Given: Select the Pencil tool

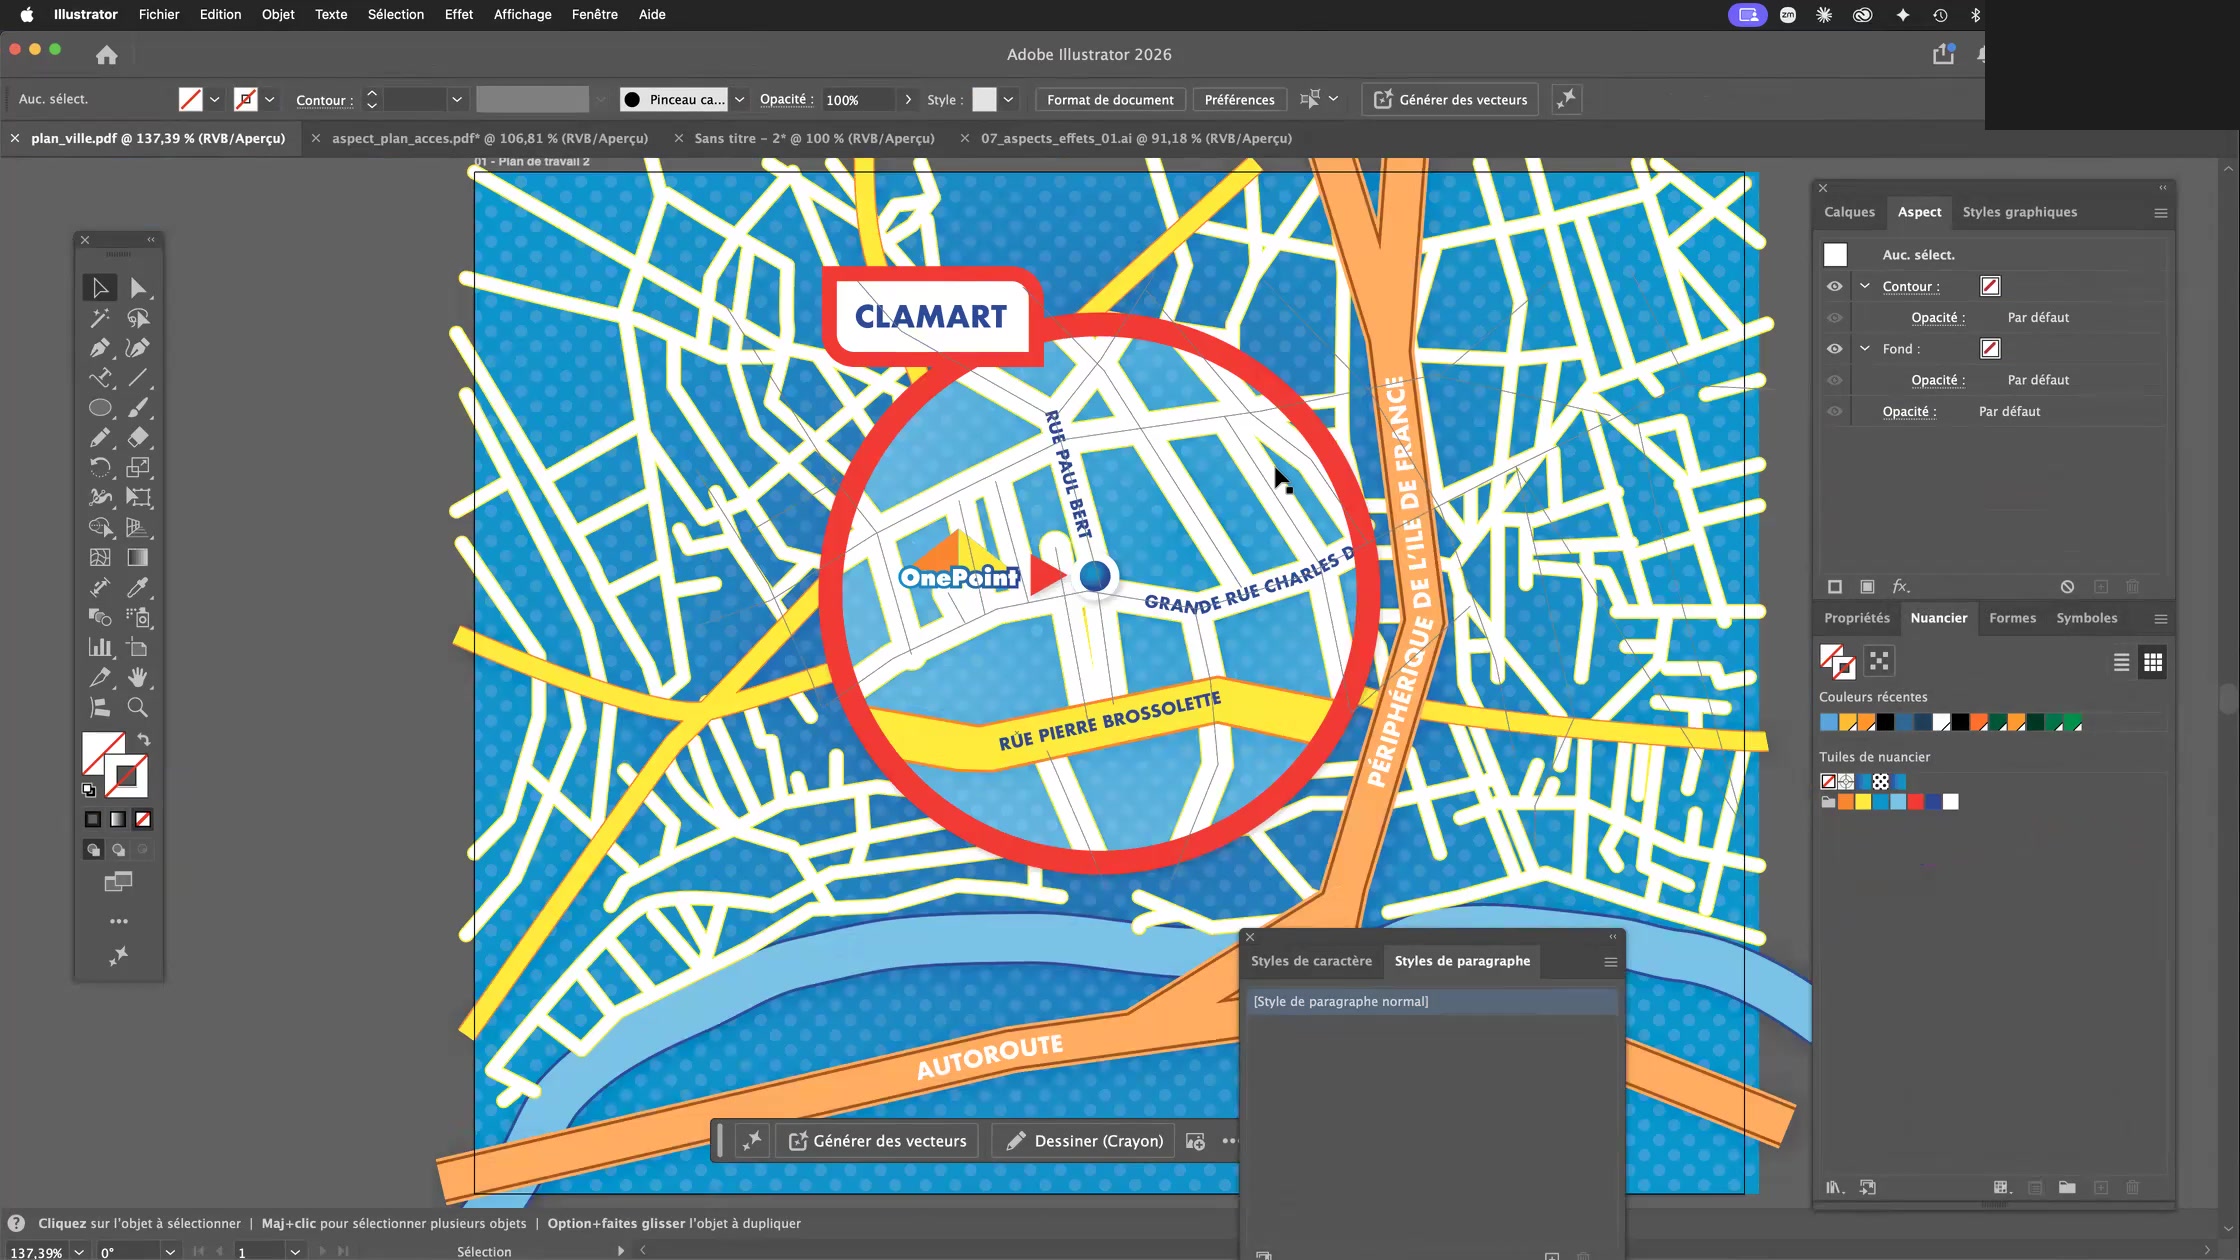Looking at the screenshot, I should click(100, 438).
